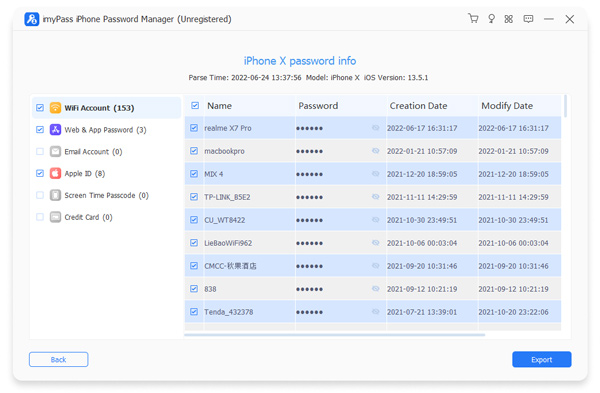Click the horizontal scrollbar below the table
The image size is (600, 393).
[x=334, y=335]
